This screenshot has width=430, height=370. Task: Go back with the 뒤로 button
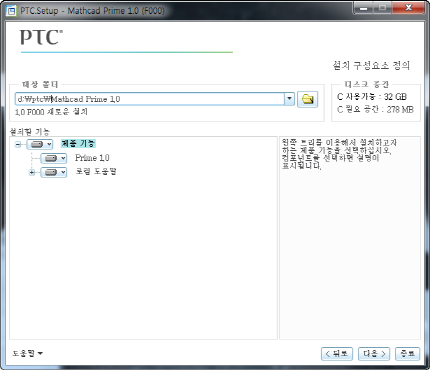337,354
